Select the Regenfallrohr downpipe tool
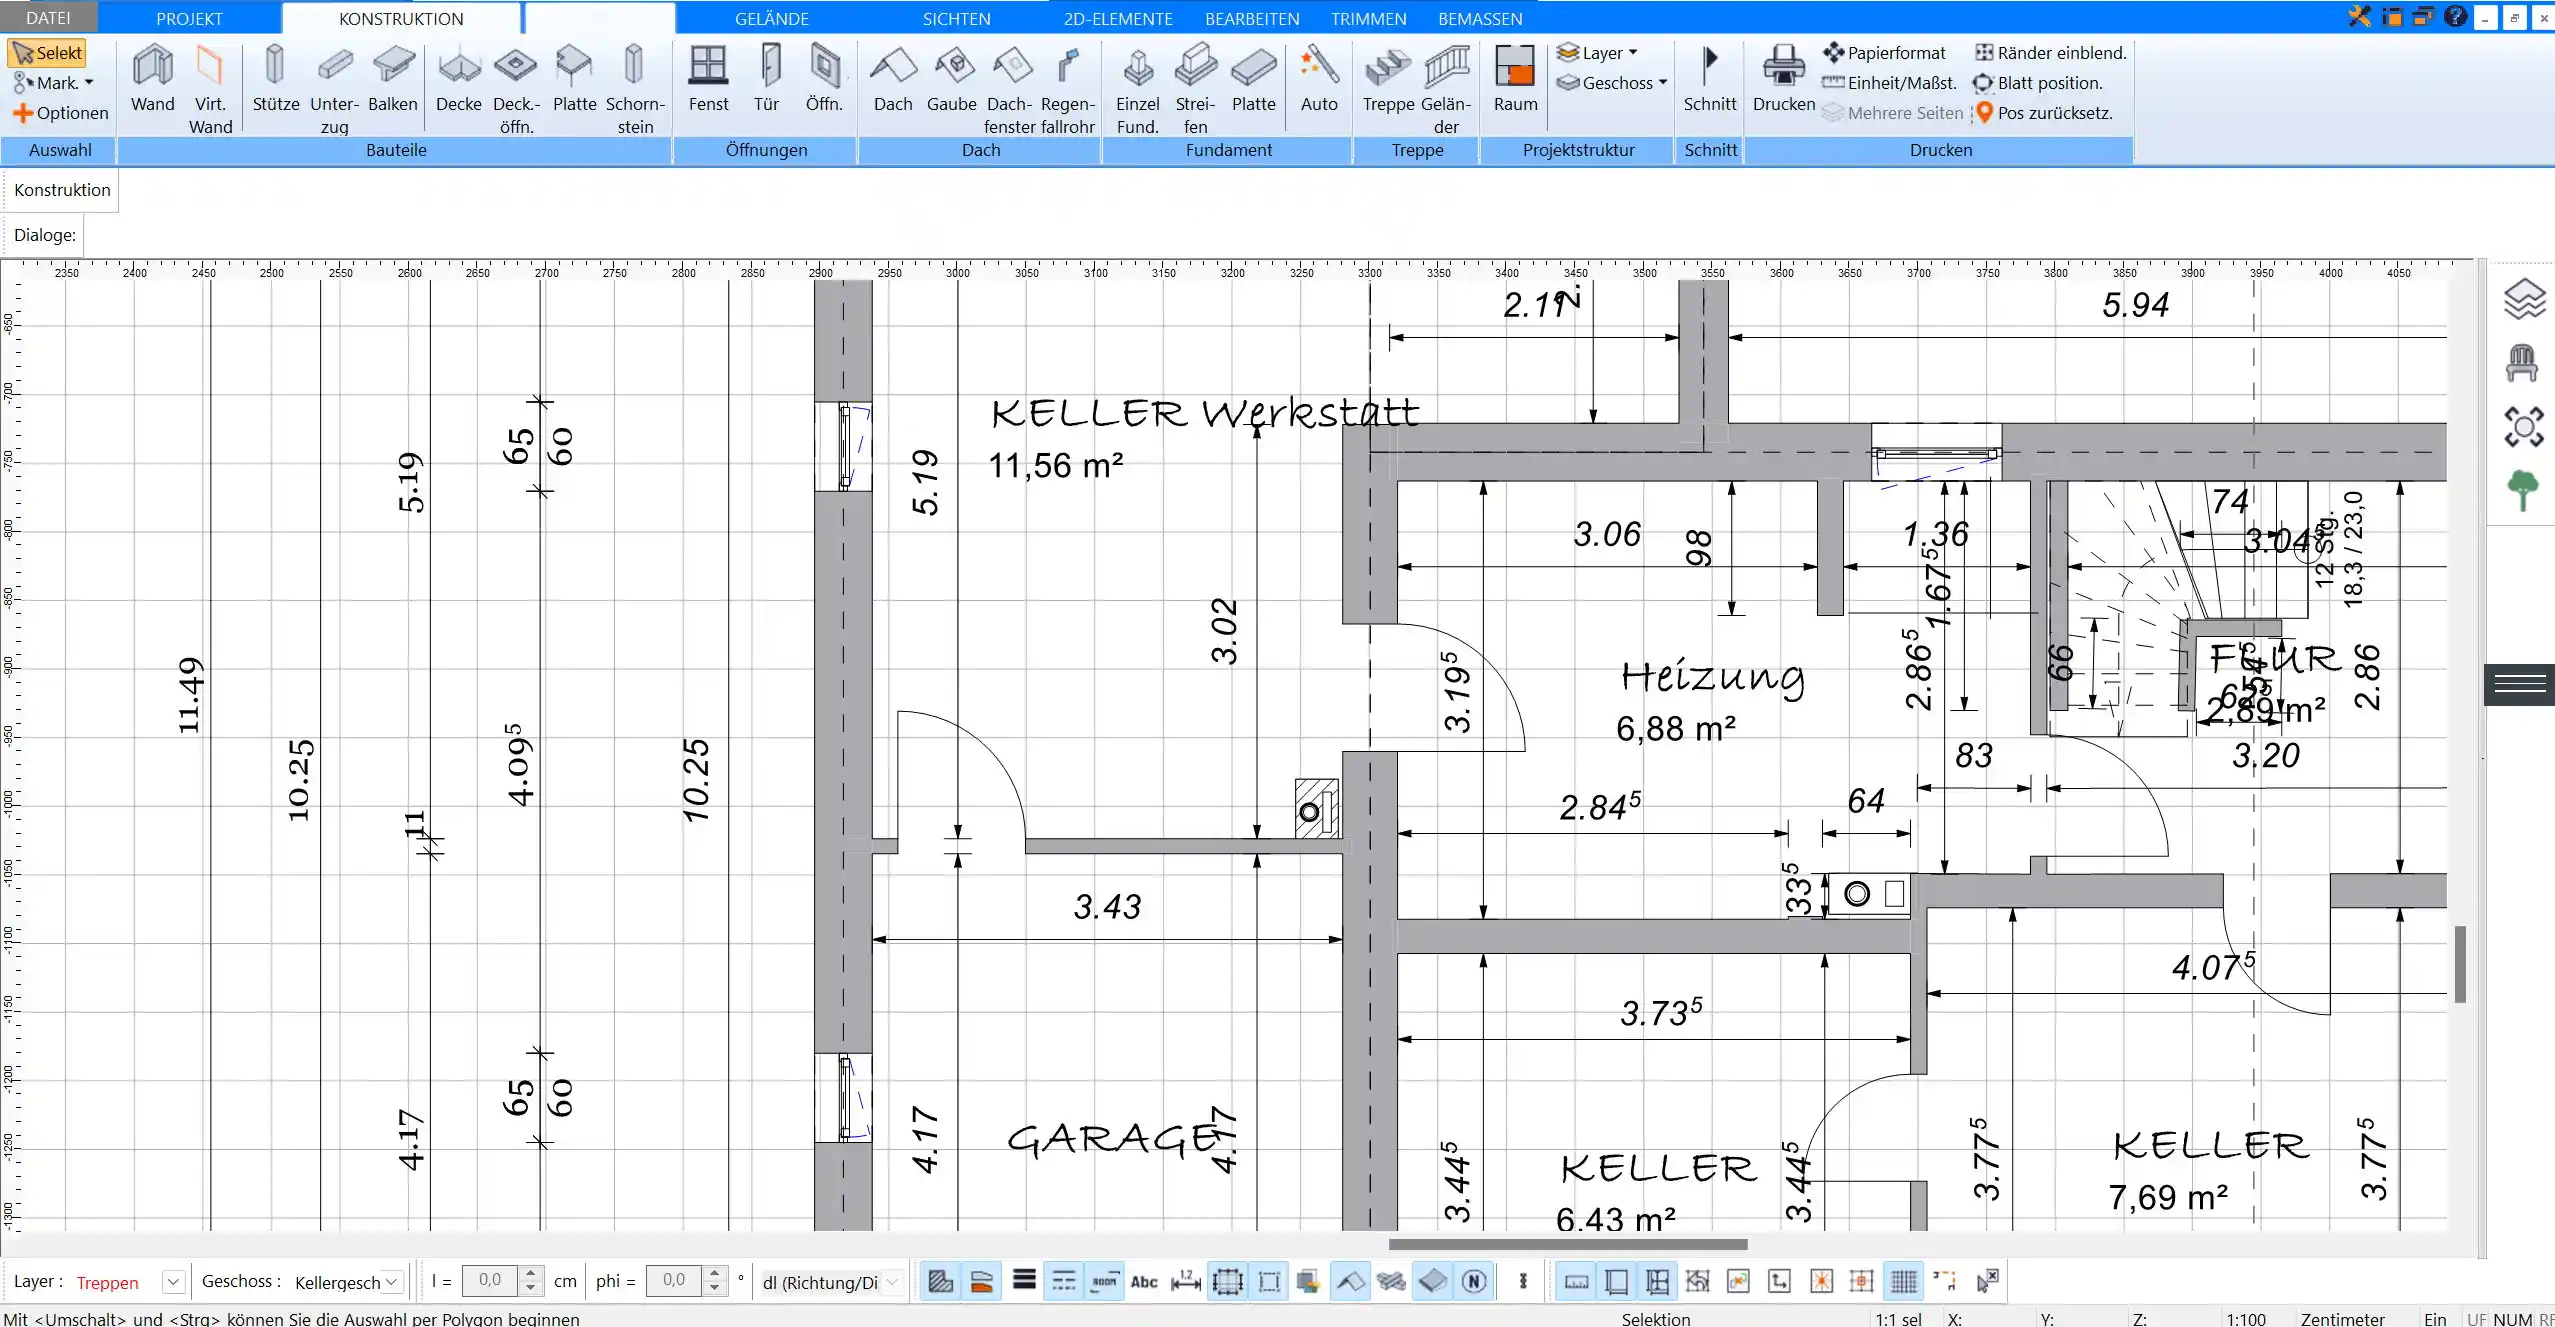The image size is (2555, 1327). pyautogui.click(x=1067, y=89)
